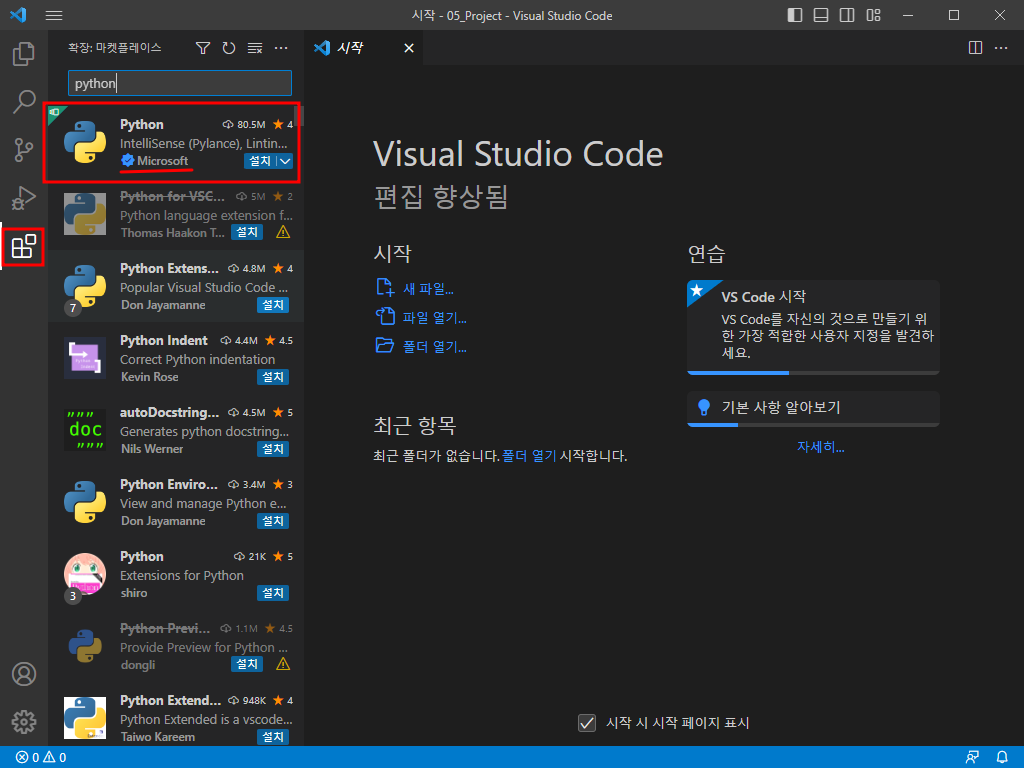Install Python for VSCode by Thomas Haakon
The image size is (1024, 768).
tap(247, 232)
